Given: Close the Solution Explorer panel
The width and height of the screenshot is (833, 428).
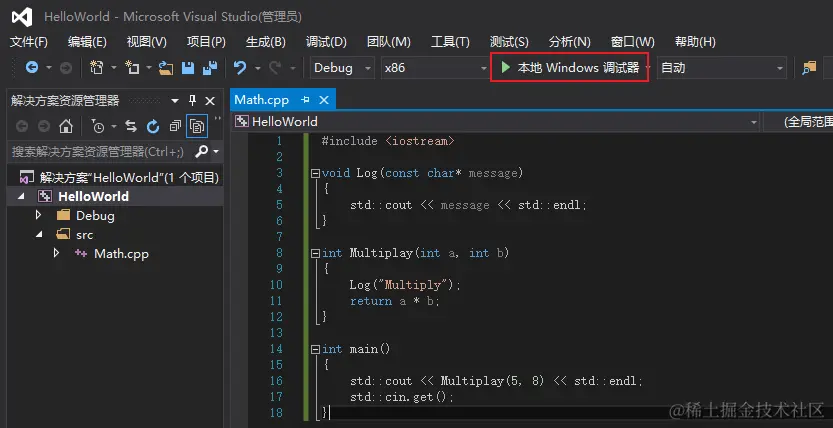Looking at the screenshot, I should [210, 101].
